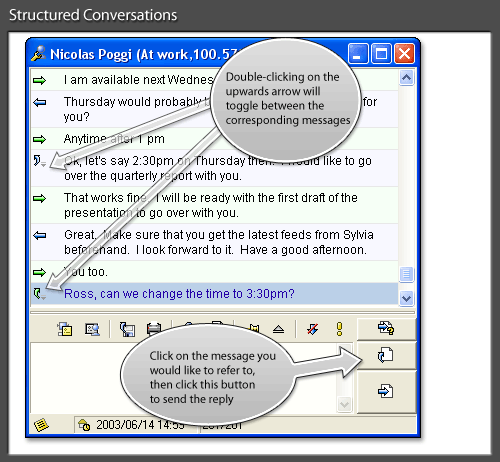Select the 'Ross, can we change the time' message
500x462 pixels.
pyautogui.click(x=214, y=294)
